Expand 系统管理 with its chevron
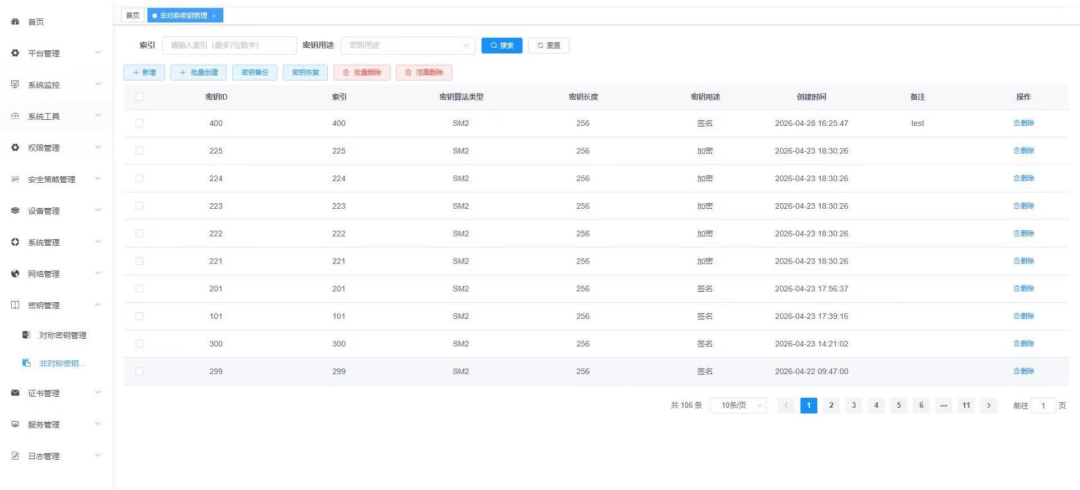This screenshot has width=1080, height=490. click(98, 243)
